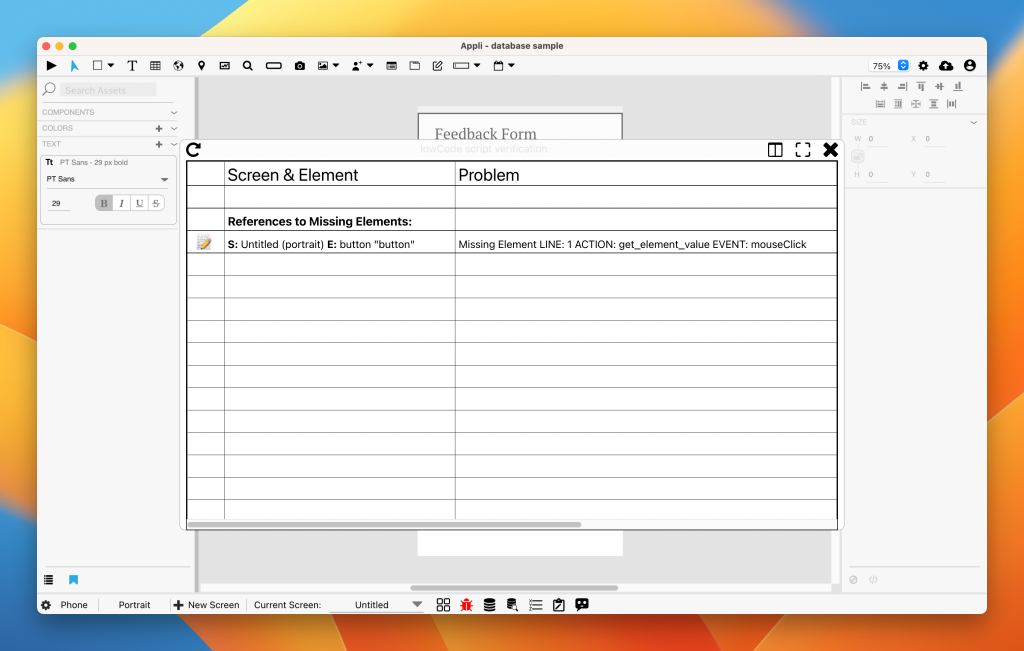Click the Screen & Element column header
The height and width of the screenshot is (651, 1024).
pos(293,175)
